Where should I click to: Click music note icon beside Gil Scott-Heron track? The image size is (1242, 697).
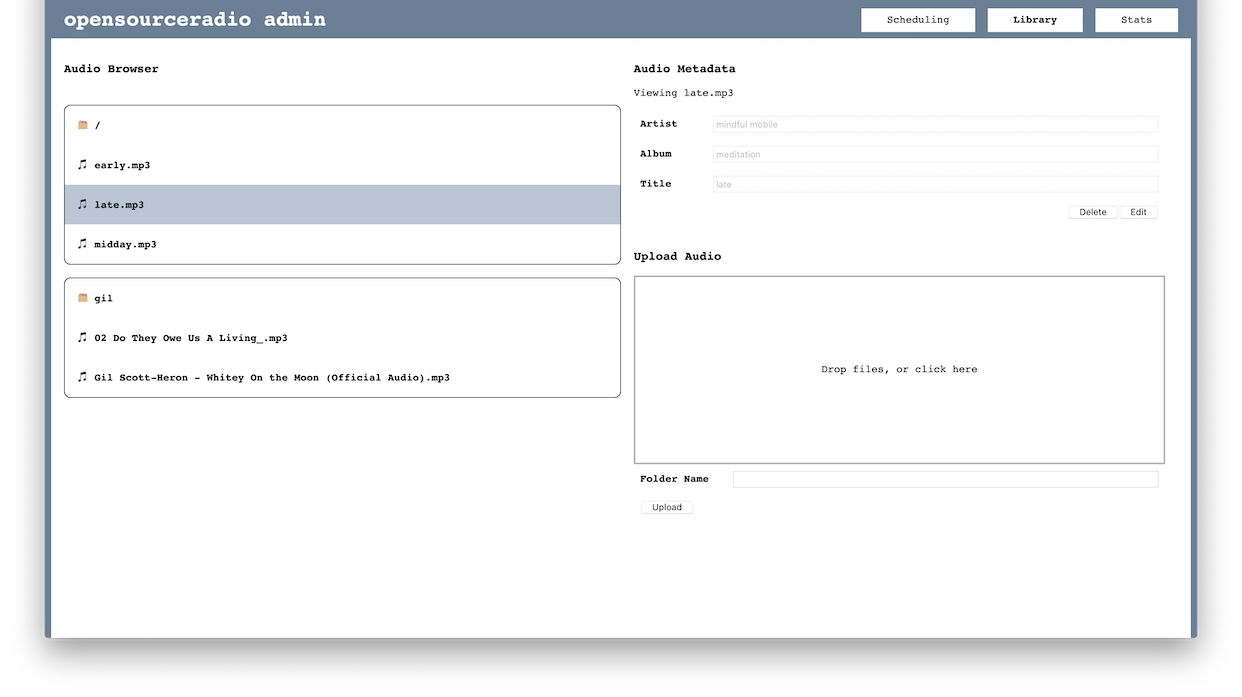pos(83,377)
